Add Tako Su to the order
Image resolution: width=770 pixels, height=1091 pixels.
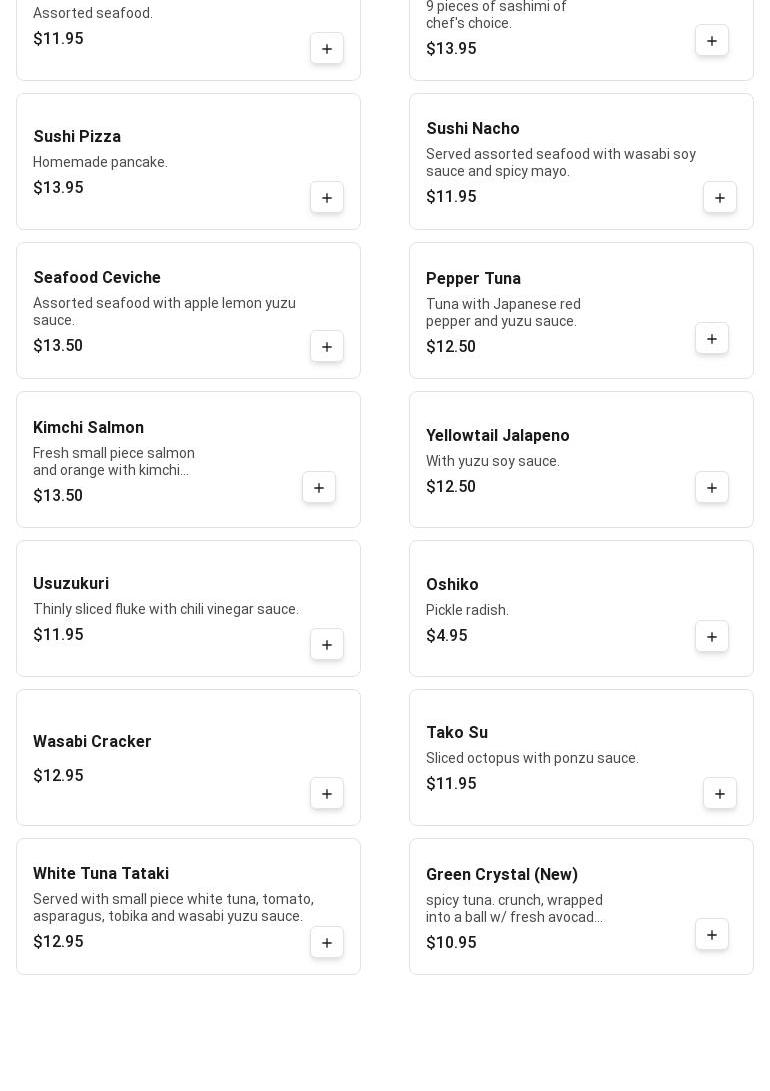[x=720, y=794]
